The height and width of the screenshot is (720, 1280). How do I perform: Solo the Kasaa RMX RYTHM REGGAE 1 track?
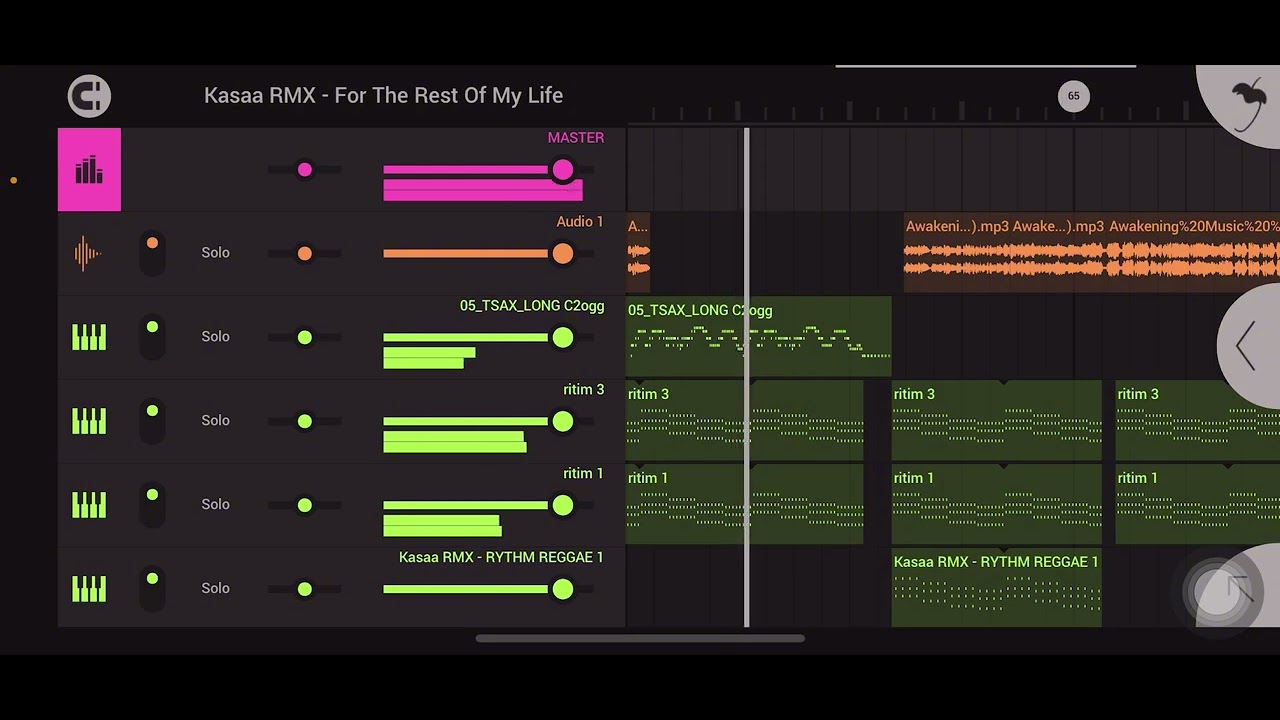215,589
